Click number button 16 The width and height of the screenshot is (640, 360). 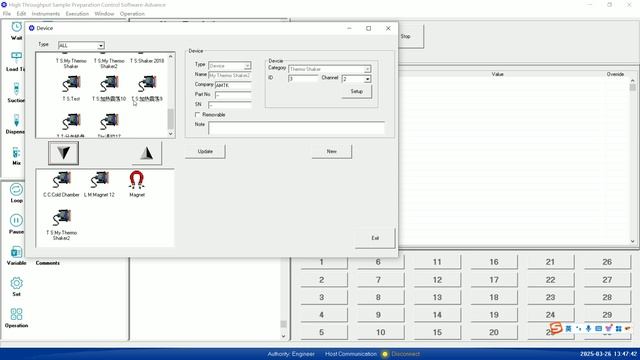click(x=494, y=262)
